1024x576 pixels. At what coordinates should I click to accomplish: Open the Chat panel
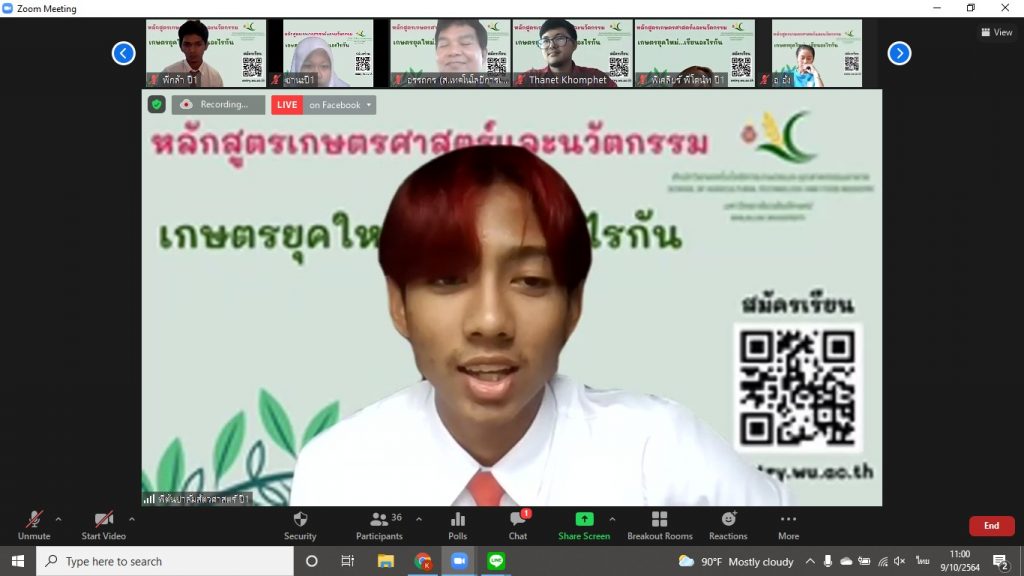click(x=517, y=525)
